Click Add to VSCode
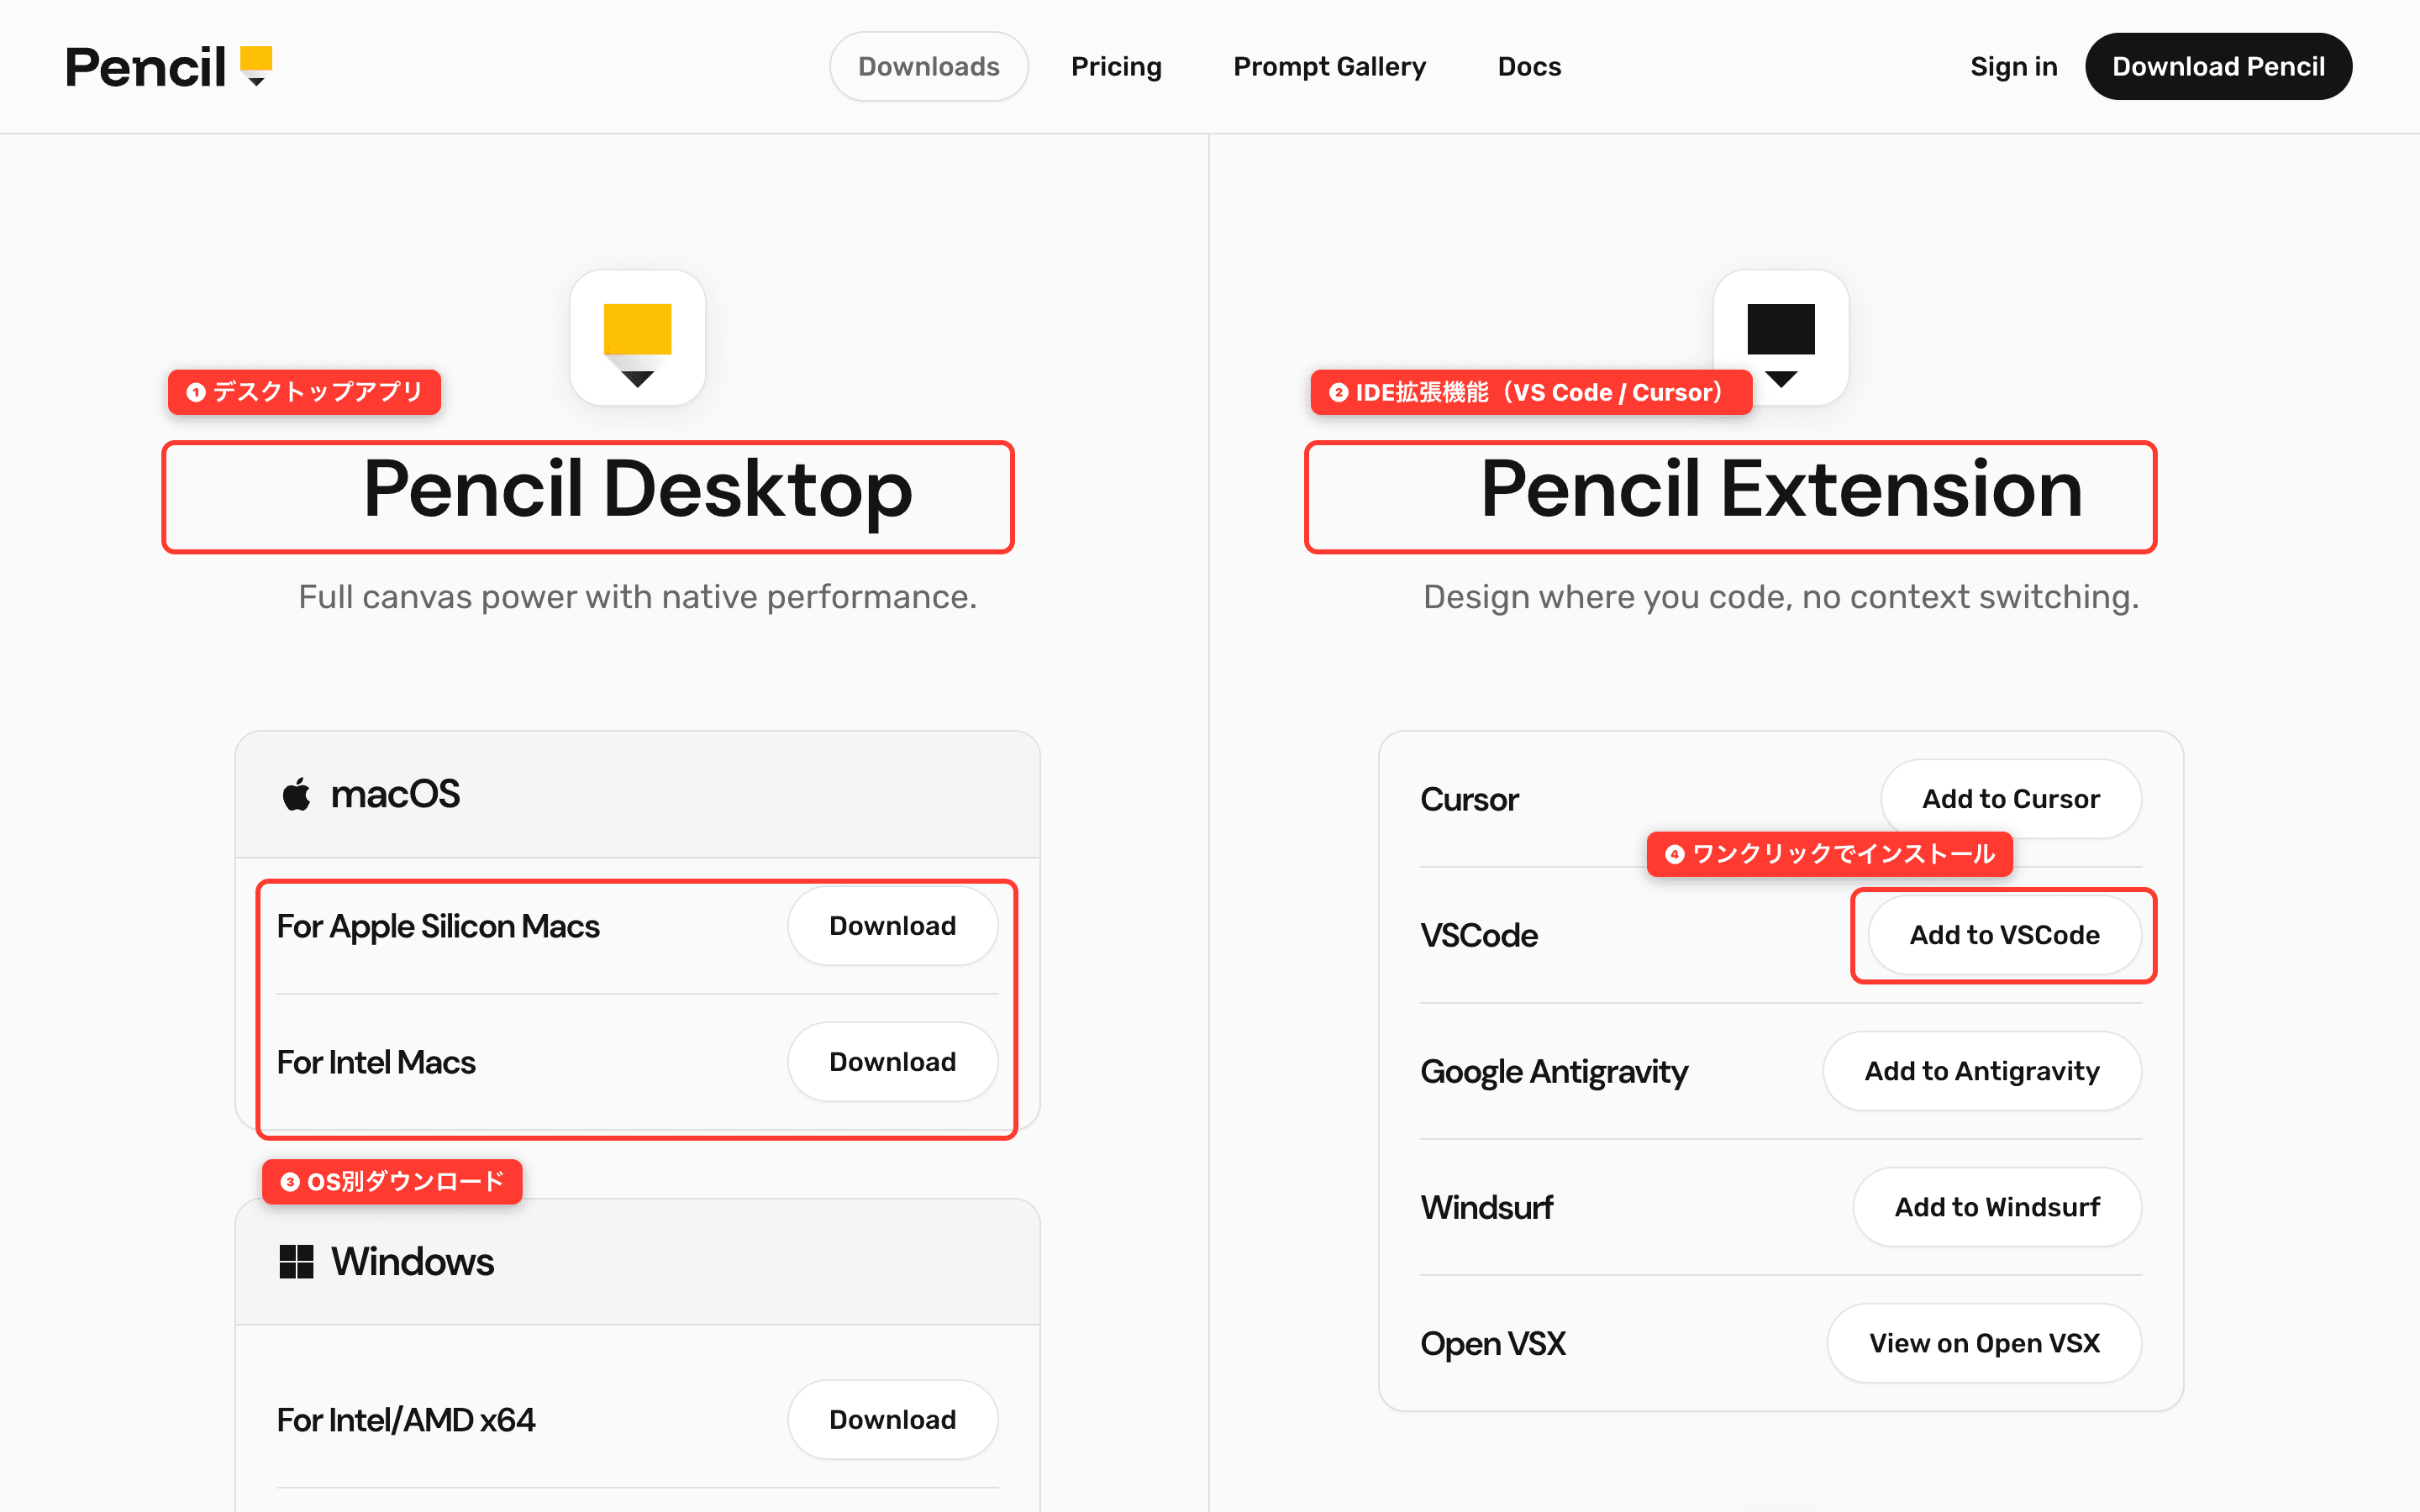 coord(2004,935)
